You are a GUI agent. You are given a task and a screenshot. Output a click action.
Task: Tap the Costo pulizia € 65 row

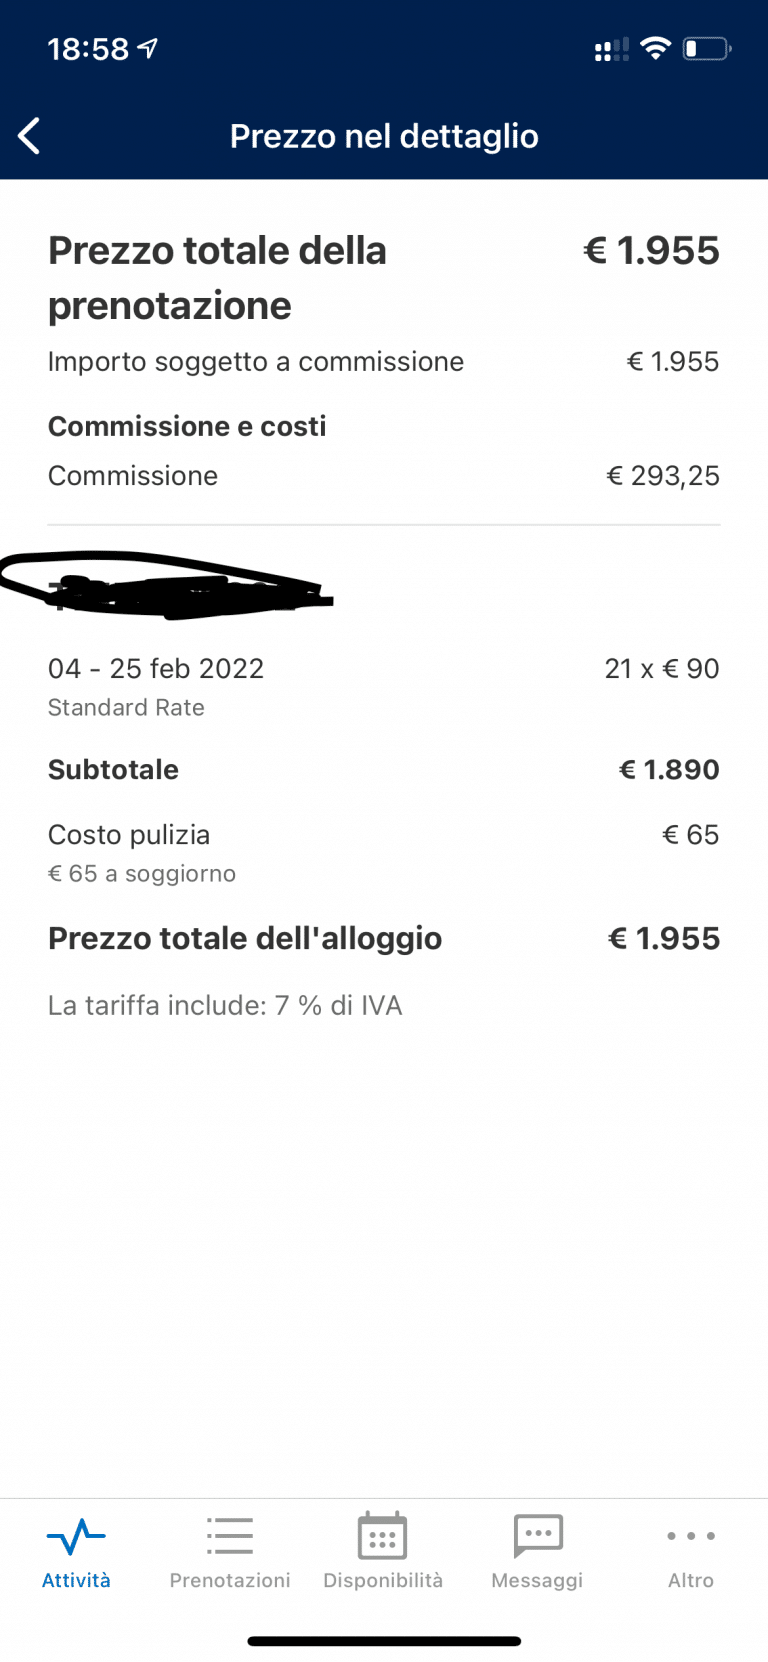click(384, 835)
